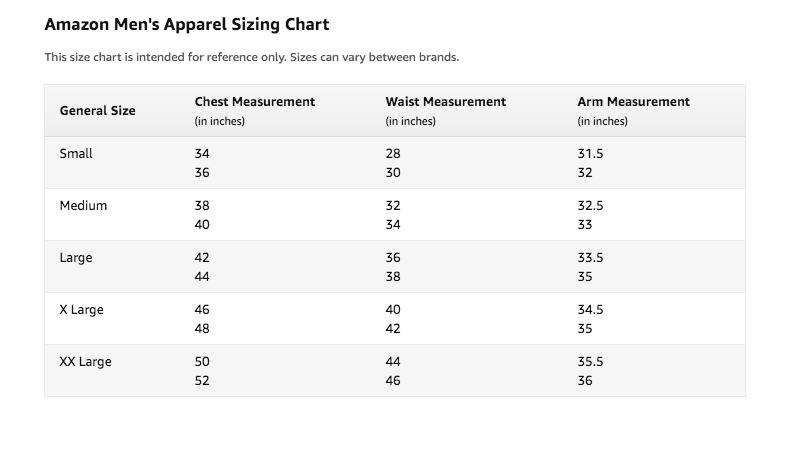
Task: Click waist value 46 in XX Large row
Action: tap(393, 380)
